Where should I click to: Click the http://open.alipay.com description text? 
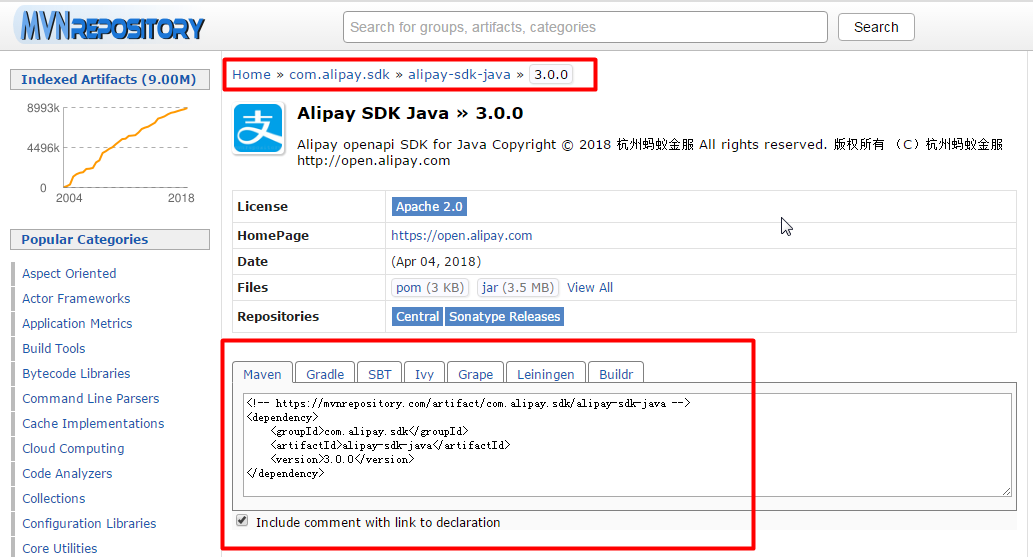(x=374, y=161)
